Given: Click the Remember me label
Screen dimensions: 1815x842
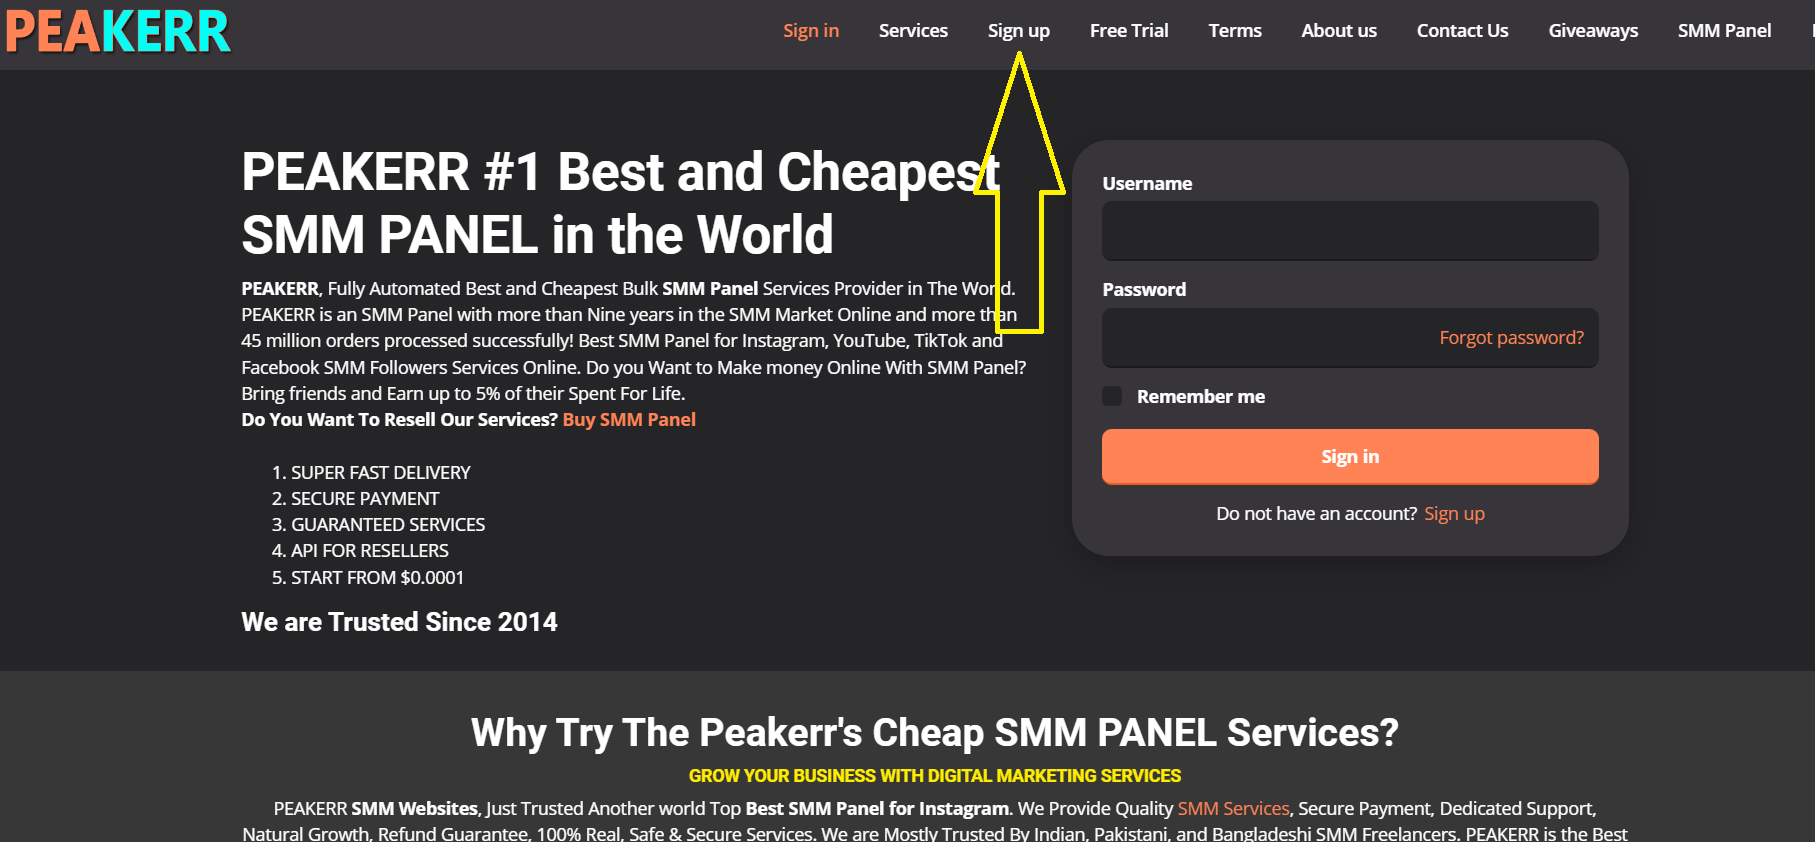Looking at the screenshot, I should point(1201,397).
